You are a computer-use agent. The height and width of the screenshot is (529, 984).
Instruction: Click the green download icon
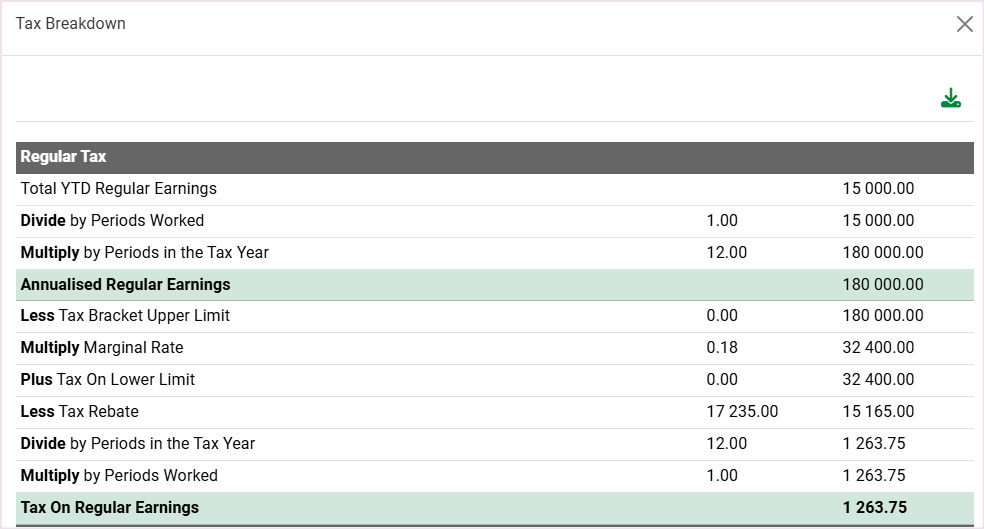[x=950, y=98]
